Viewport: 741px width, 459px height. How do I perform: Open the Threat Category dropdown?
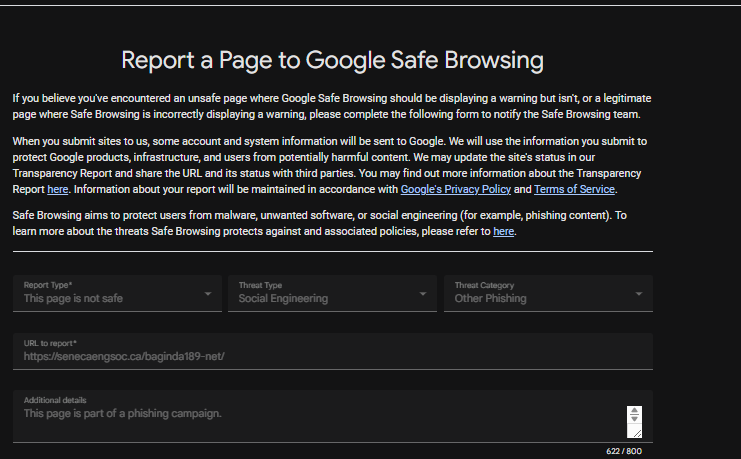[548, 293]
